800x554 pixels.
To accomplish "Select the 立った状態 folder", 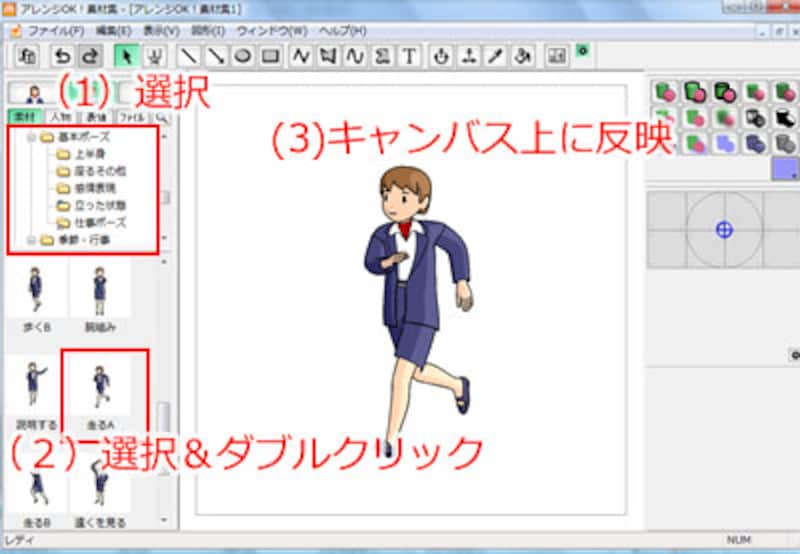I will tap(92, 206).
